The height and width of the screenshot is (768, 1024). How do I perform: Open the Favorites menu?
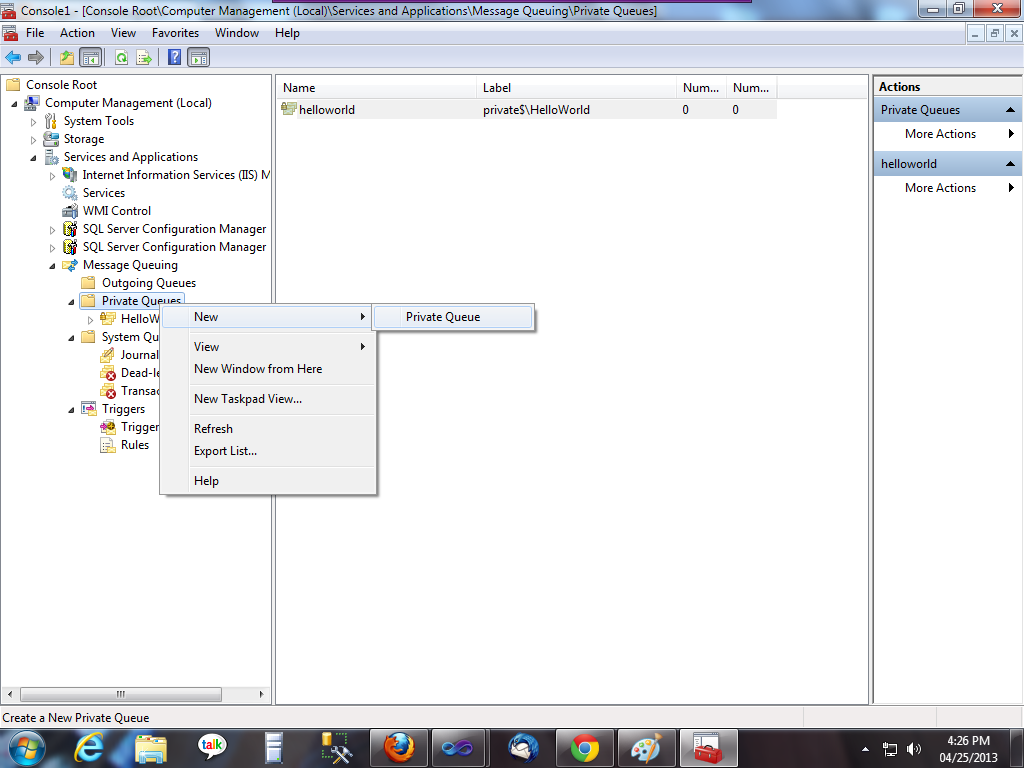tap(175, 33)
